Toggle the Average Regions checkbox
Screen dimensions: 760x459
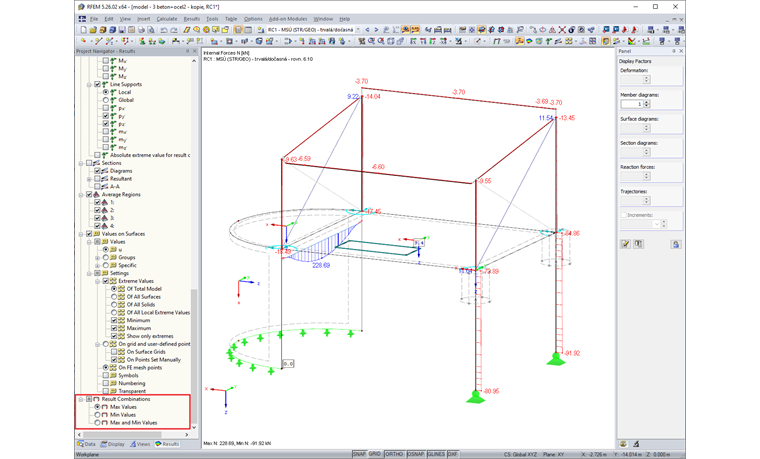coord(89,194)
